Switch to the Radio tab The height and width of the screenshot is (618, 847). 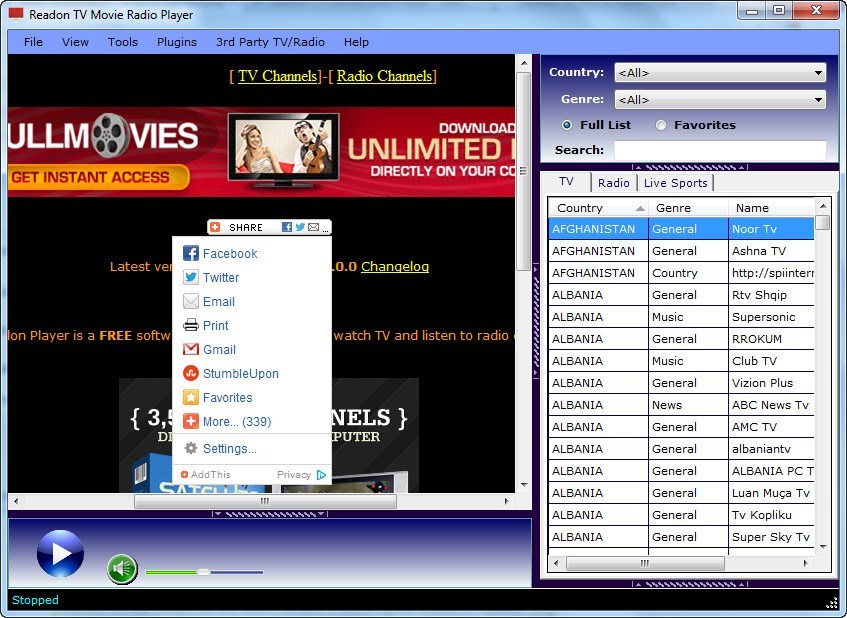coord(613,182)
